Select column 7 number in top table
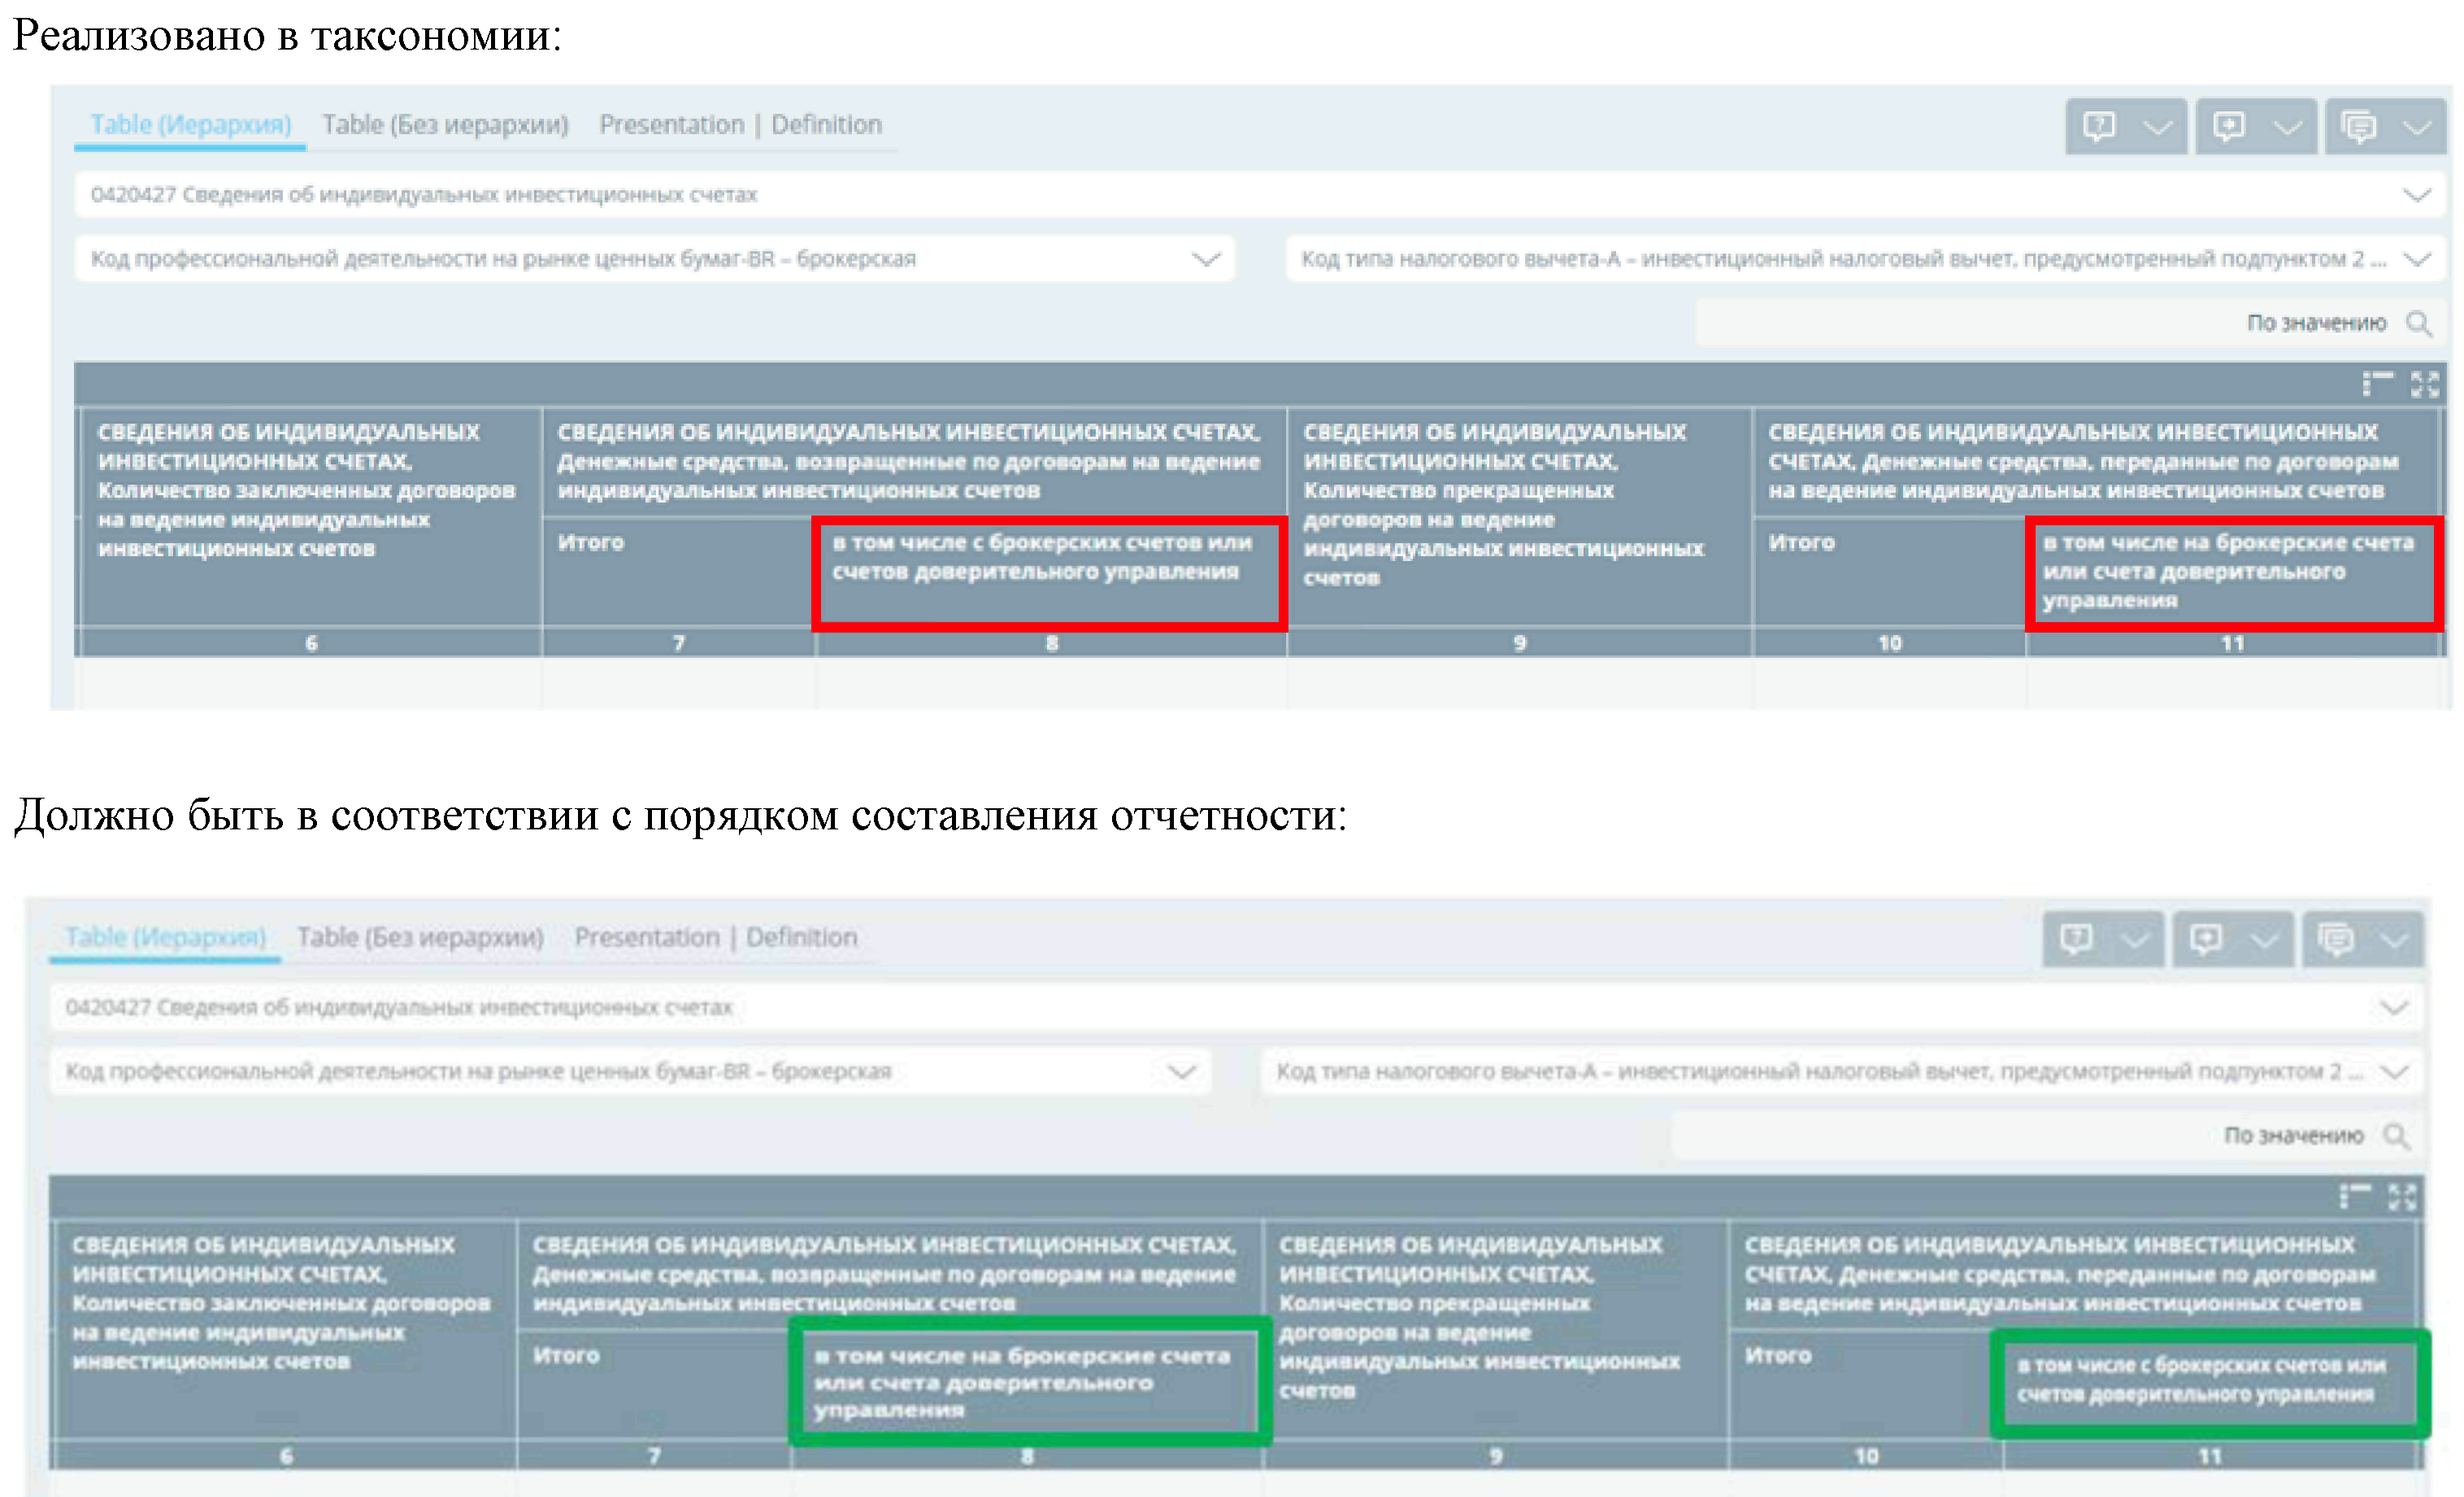This screenshot has width=2464, height=1497. [x=679, y=643]
